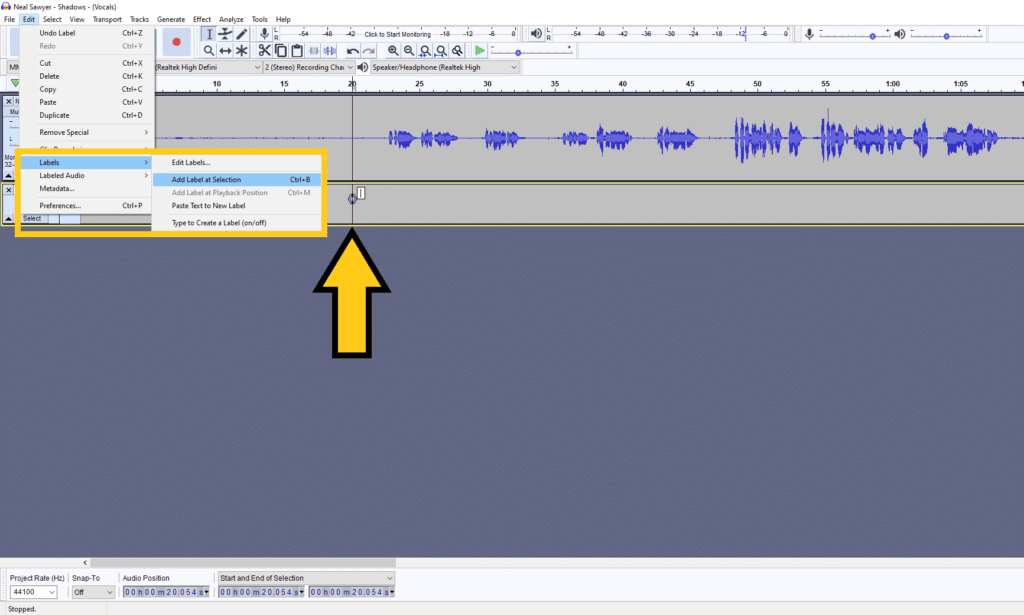Open the Speaker/Headphone playback device dropdown
This screenshot has width=1024, height=615.
(x=443, y=67)
